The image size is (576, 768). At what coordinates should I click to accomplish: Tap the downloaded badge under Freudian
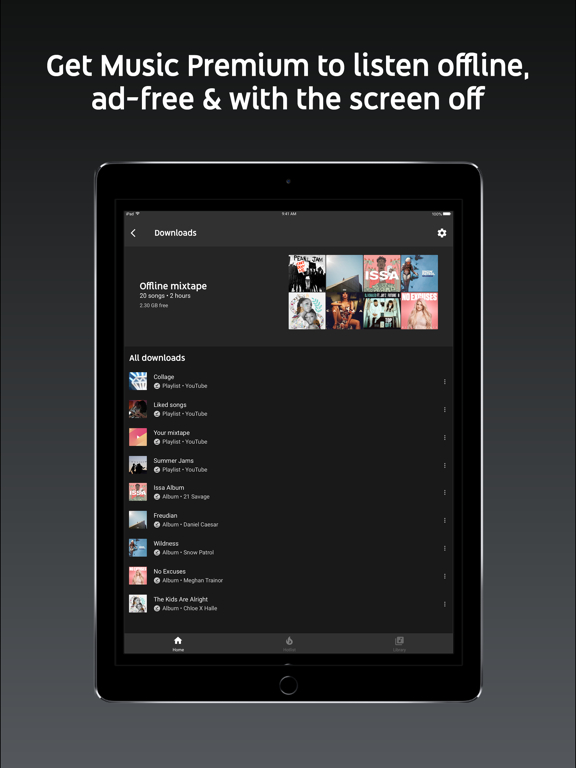(157, 525)
